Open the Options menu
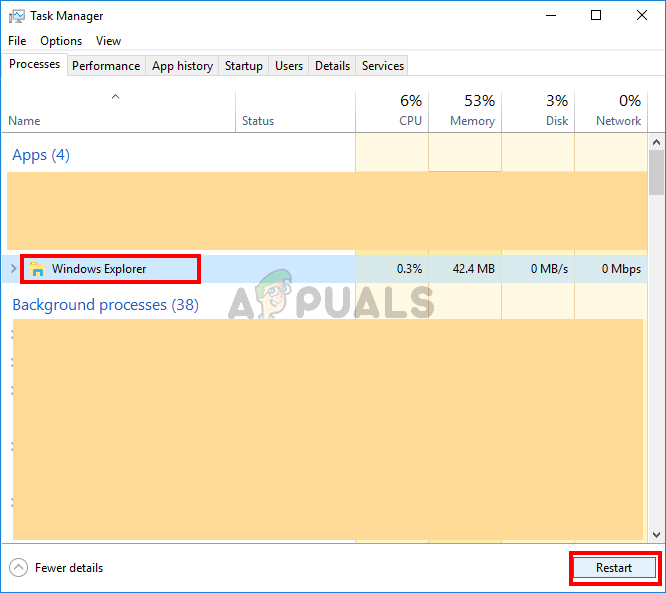Screen dimensions: 666x593 coord(61,41)
